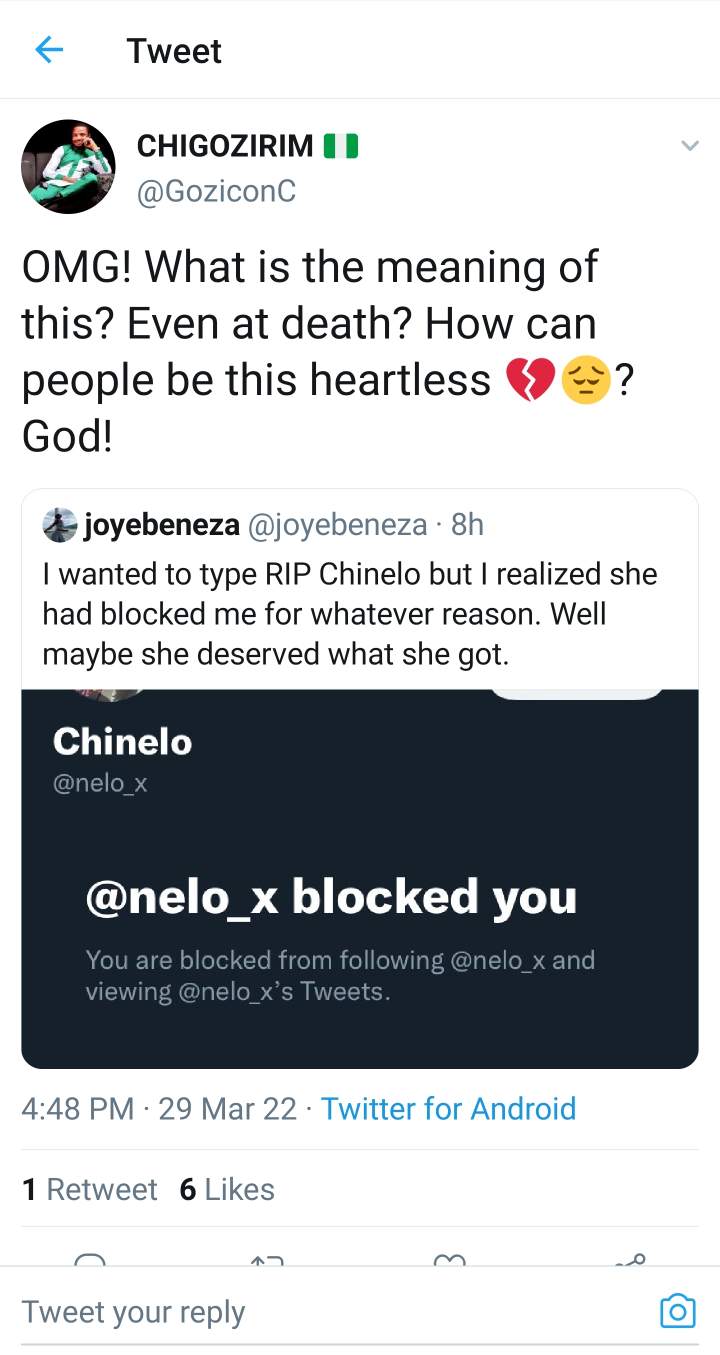This screenshot has width=720, height=1355.
Task: Tap the joyebeneza name in quote
Action: pos(160,524)
